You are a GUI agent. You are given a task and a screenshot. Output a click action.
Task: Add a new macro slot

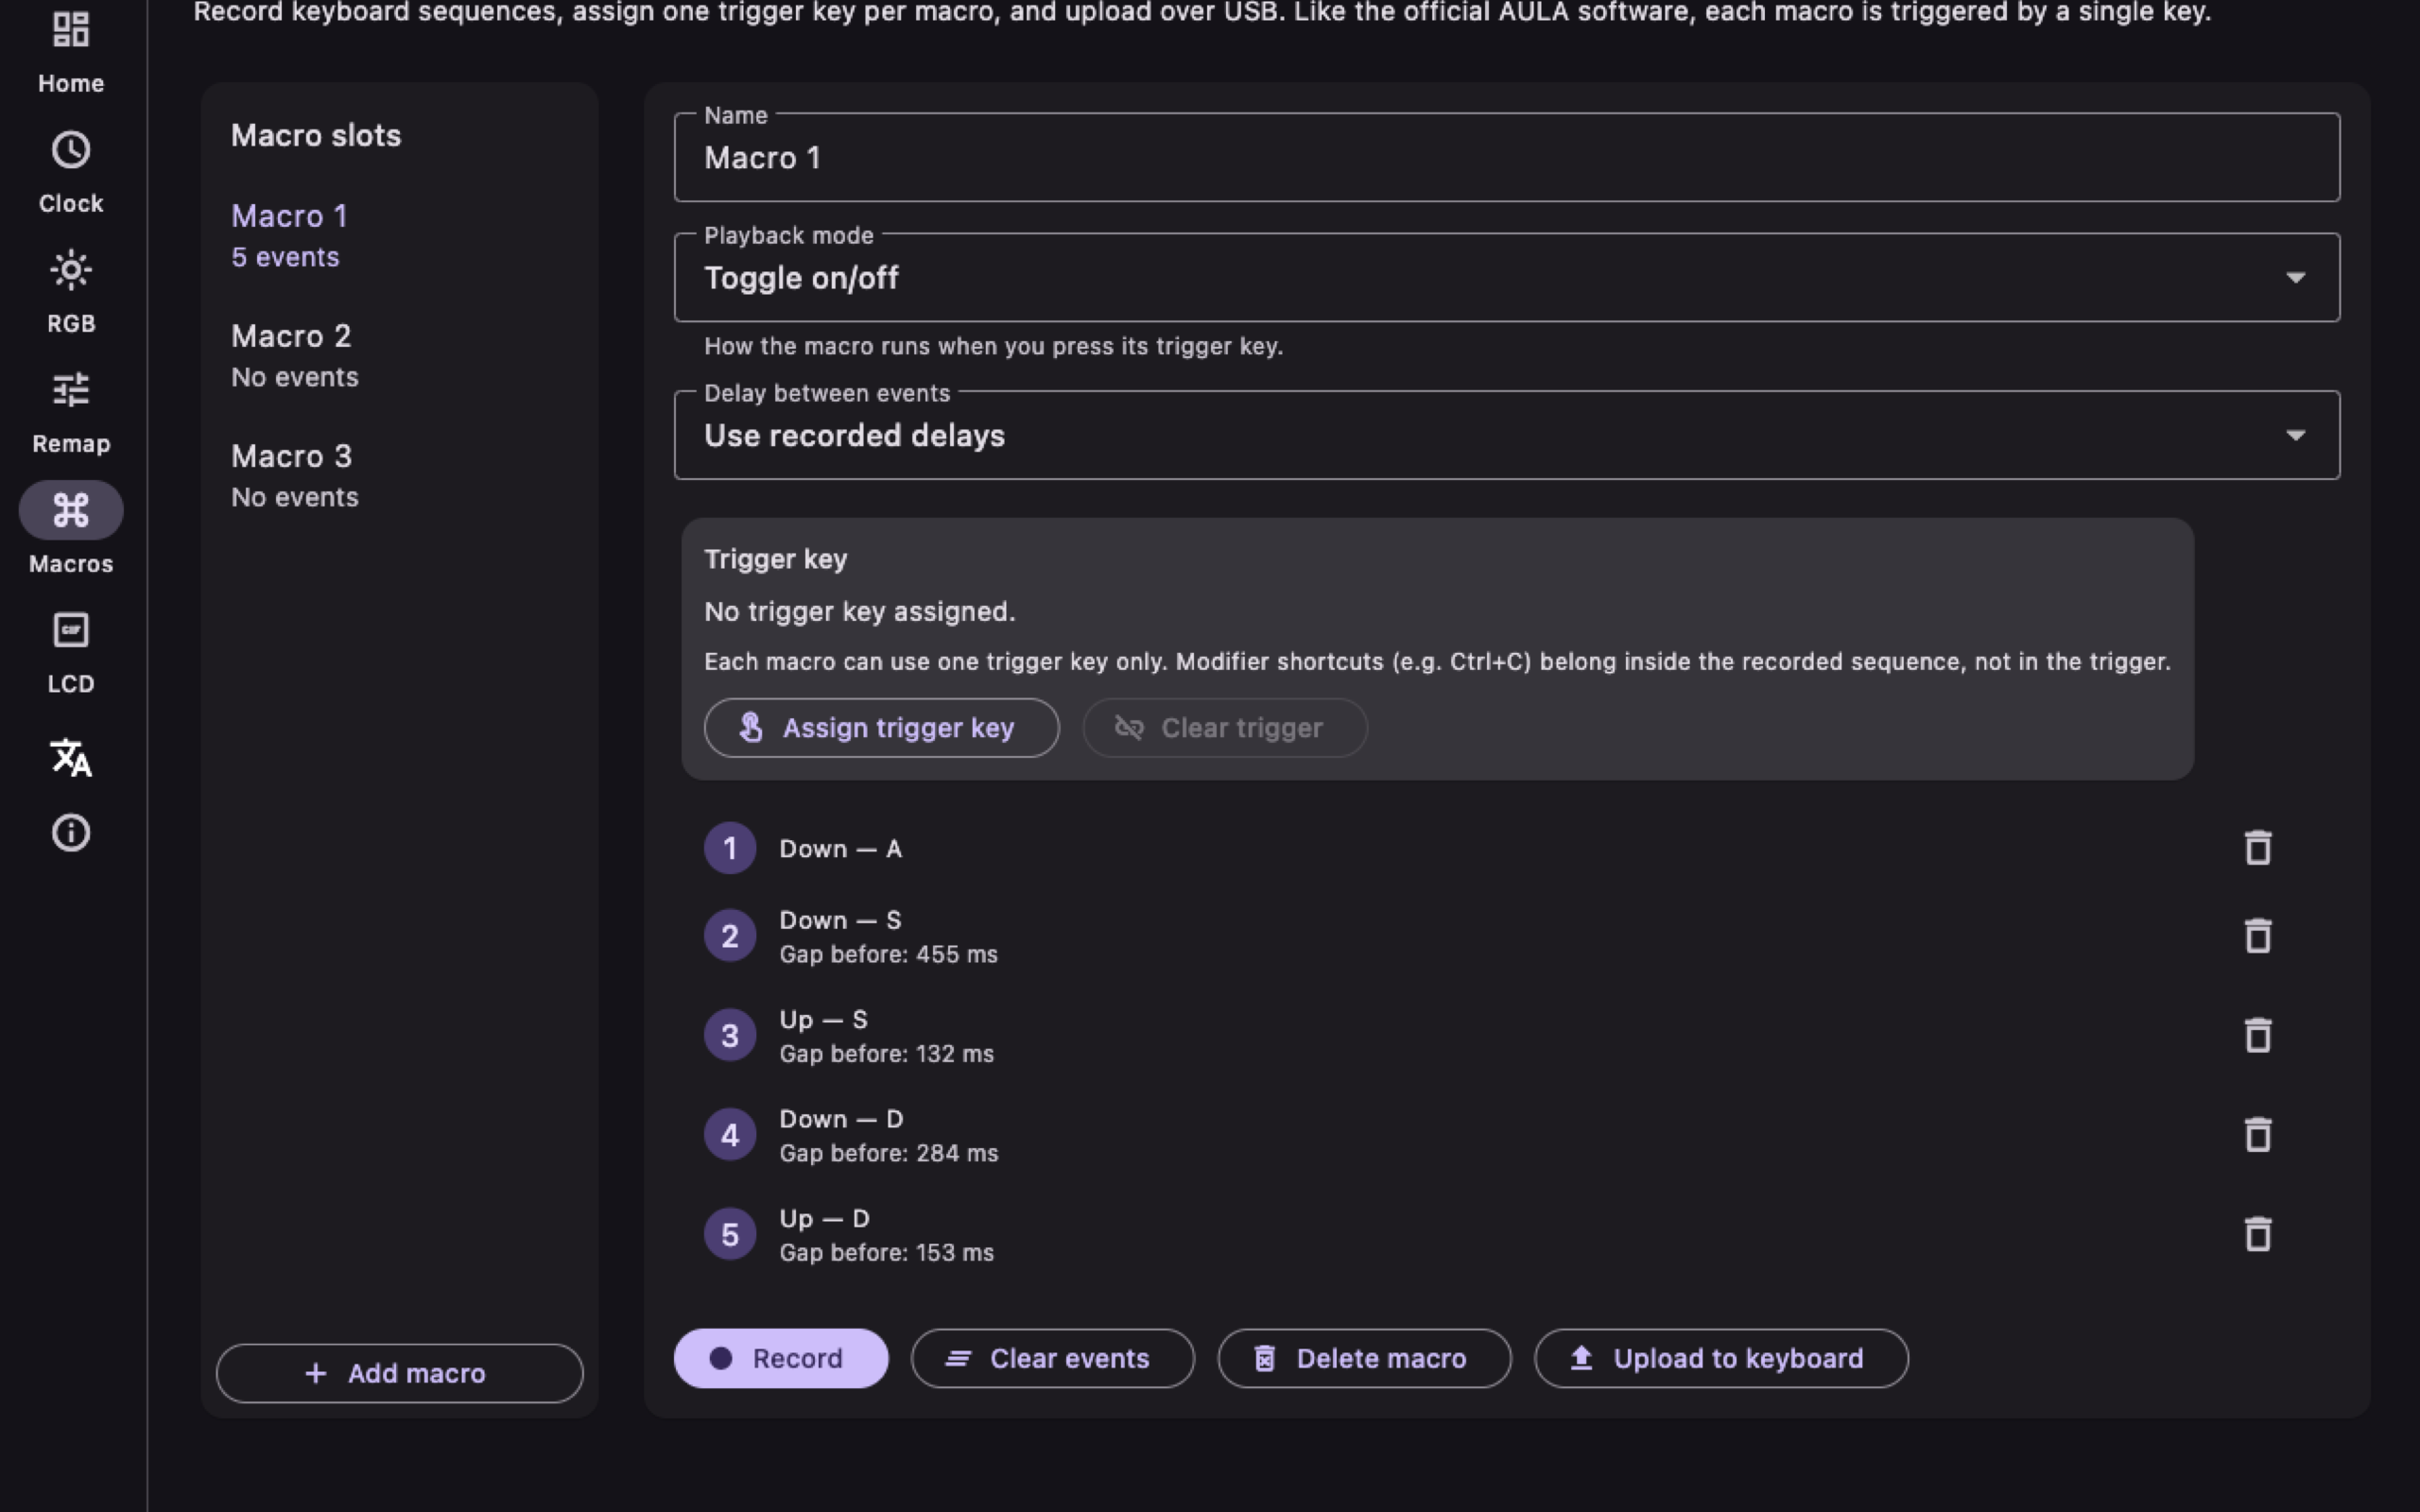[x=400, y=1373]
